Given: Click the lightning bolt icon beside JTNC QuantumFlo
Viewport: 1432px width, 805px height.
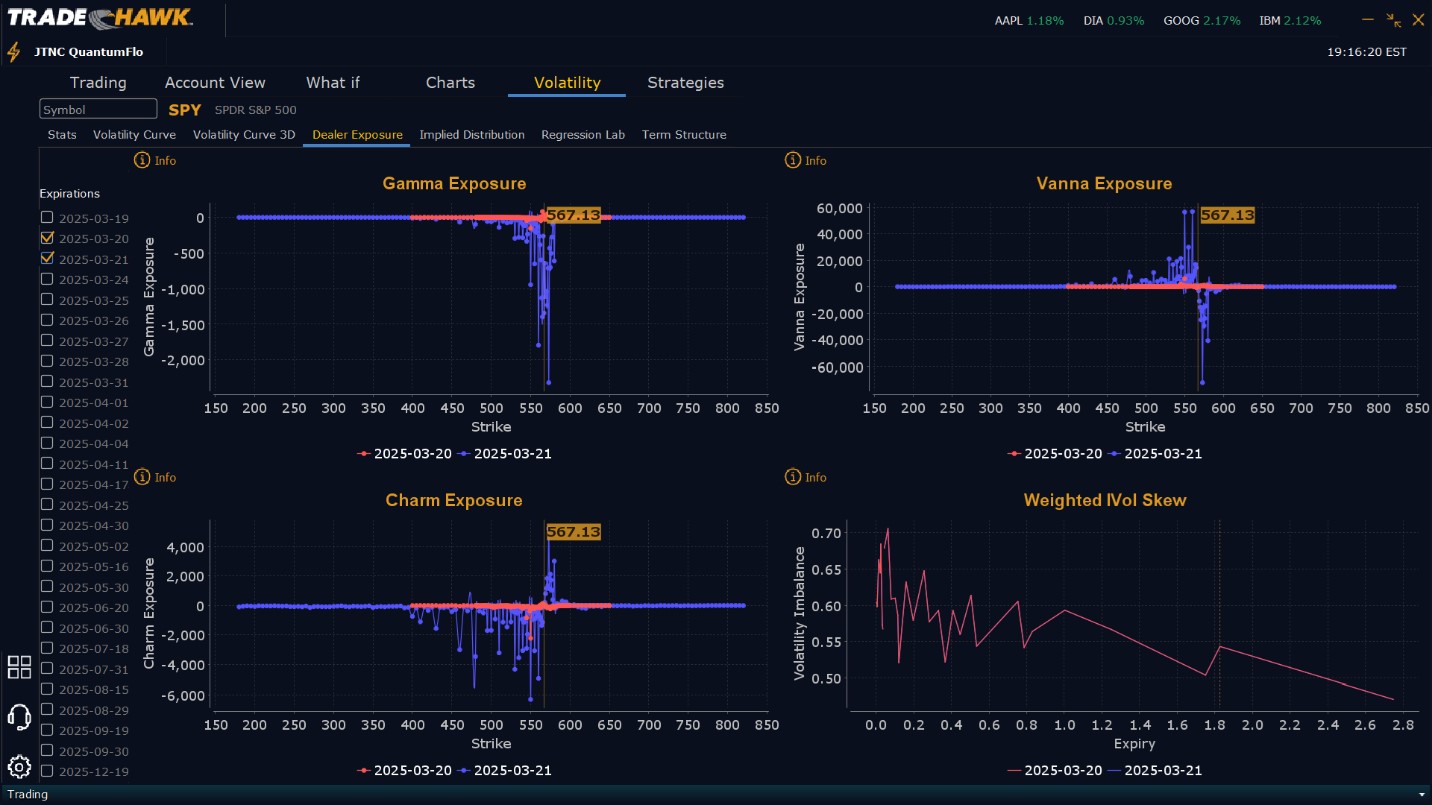Looking at the screenshot, I should pyautogui.click(x=14, y=52).
